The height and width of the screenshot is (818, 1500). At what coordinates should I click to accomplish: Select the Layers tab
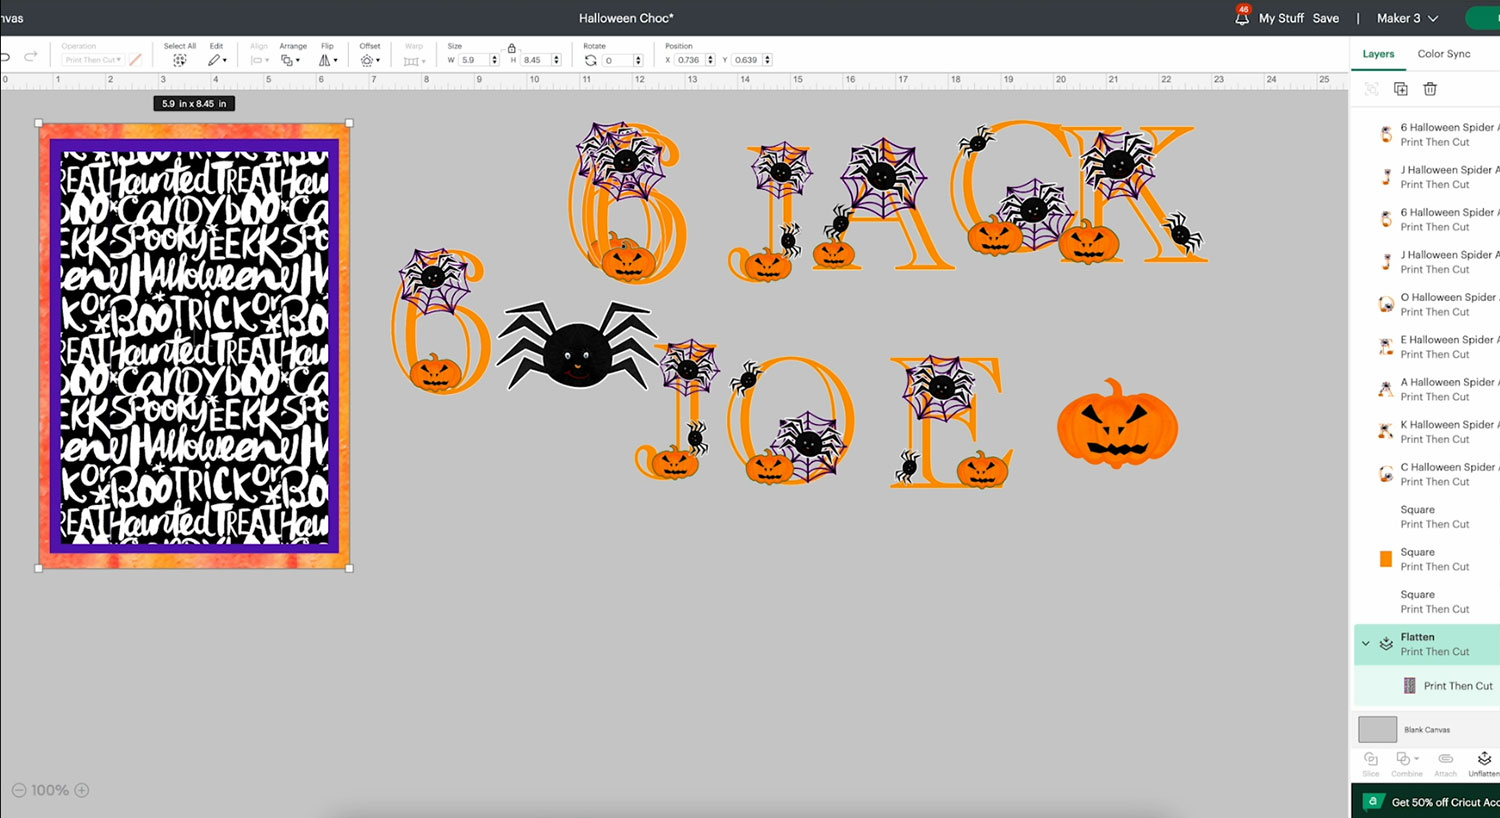(1378, 54)
